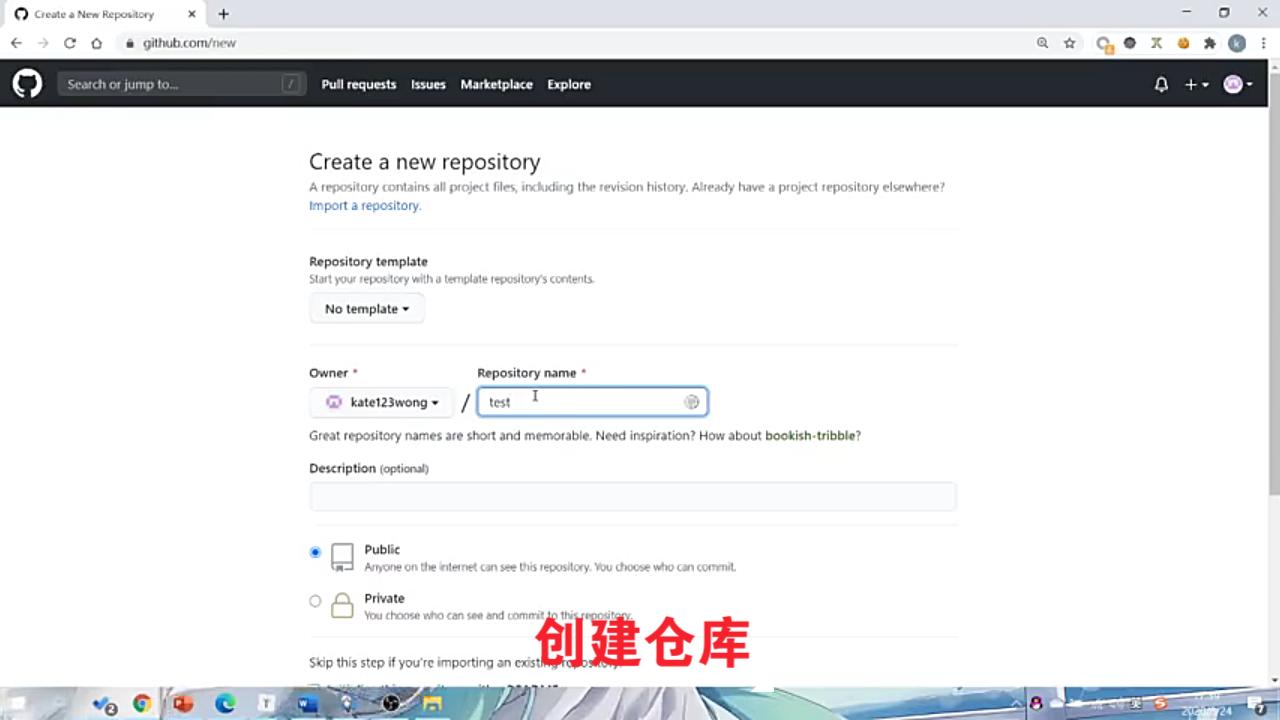Screen dimensions: 1280x720
Task: Bookmark this page with the star
Action: (1070, 43)
